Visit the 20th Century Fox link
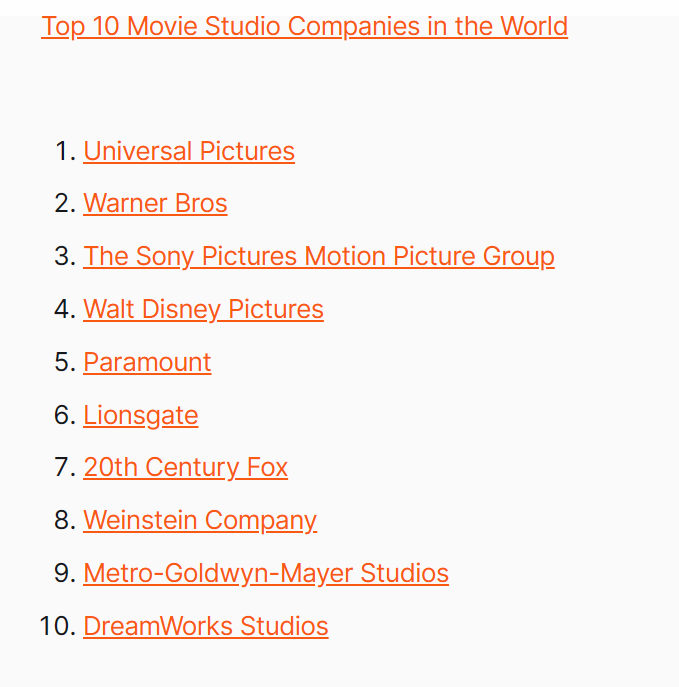 coord(185,468)
